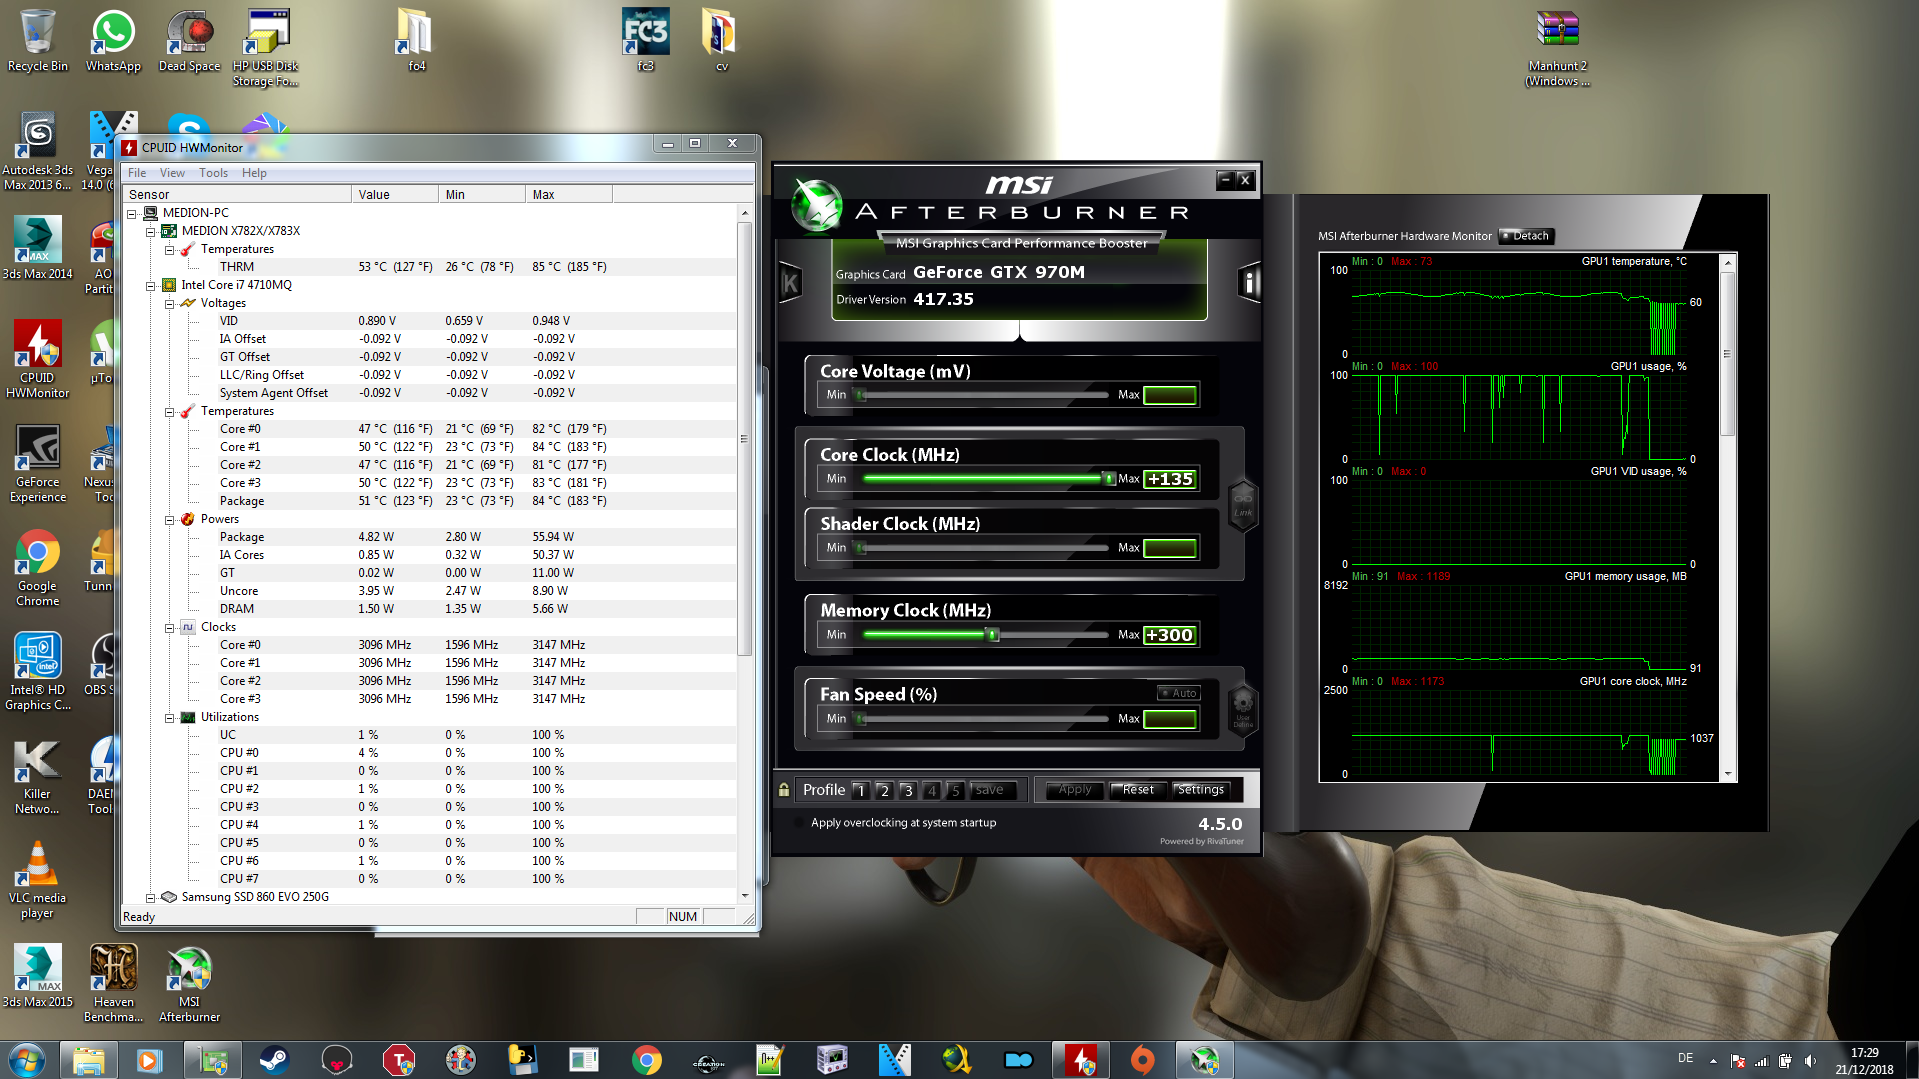Click the User Define fan hexagon icon
Viewport: 1919px width, 1079px height.
click(1242, 708)
